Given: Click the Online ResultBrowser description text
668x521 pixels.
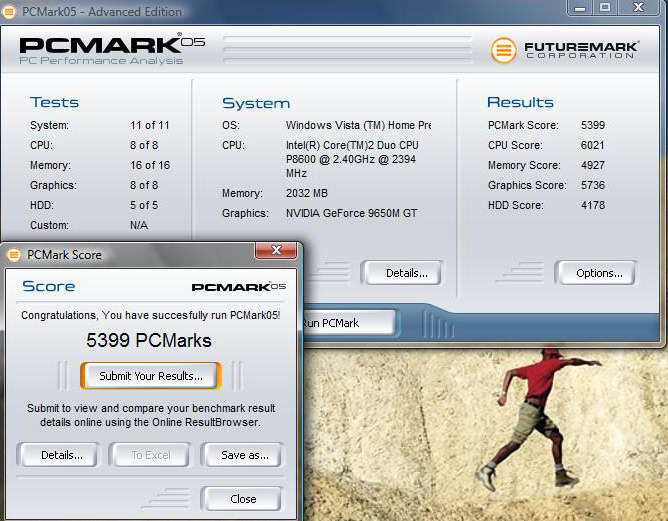Looking at the screenshot, I should [x=151, y=415].
